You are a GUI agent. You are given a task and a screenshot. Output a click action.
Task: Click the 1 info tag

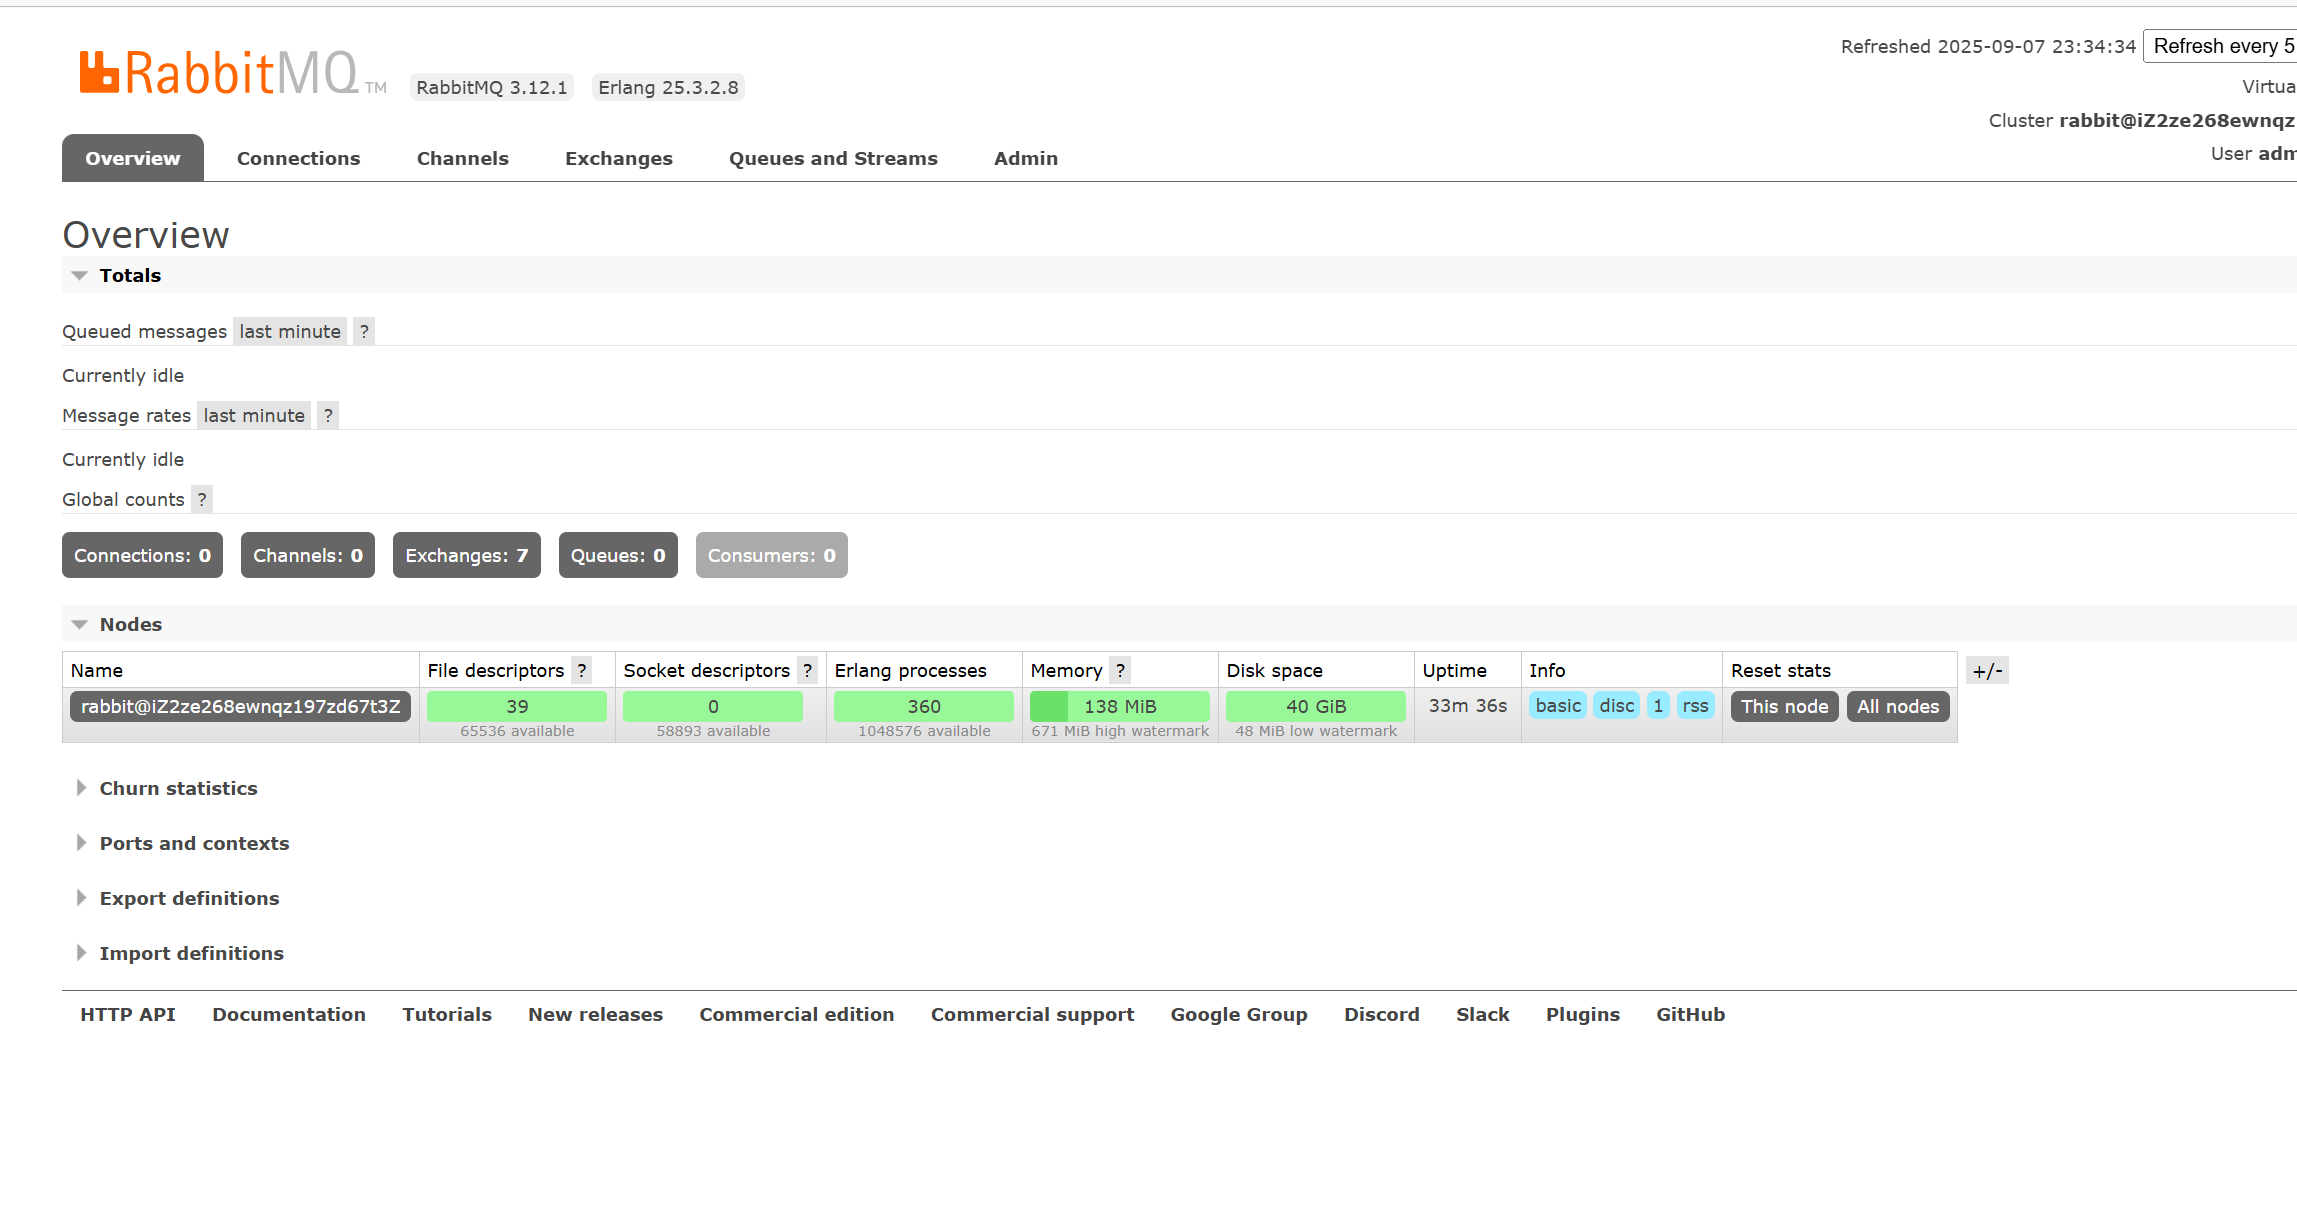pyautogui.click(x=1658, y=706)
